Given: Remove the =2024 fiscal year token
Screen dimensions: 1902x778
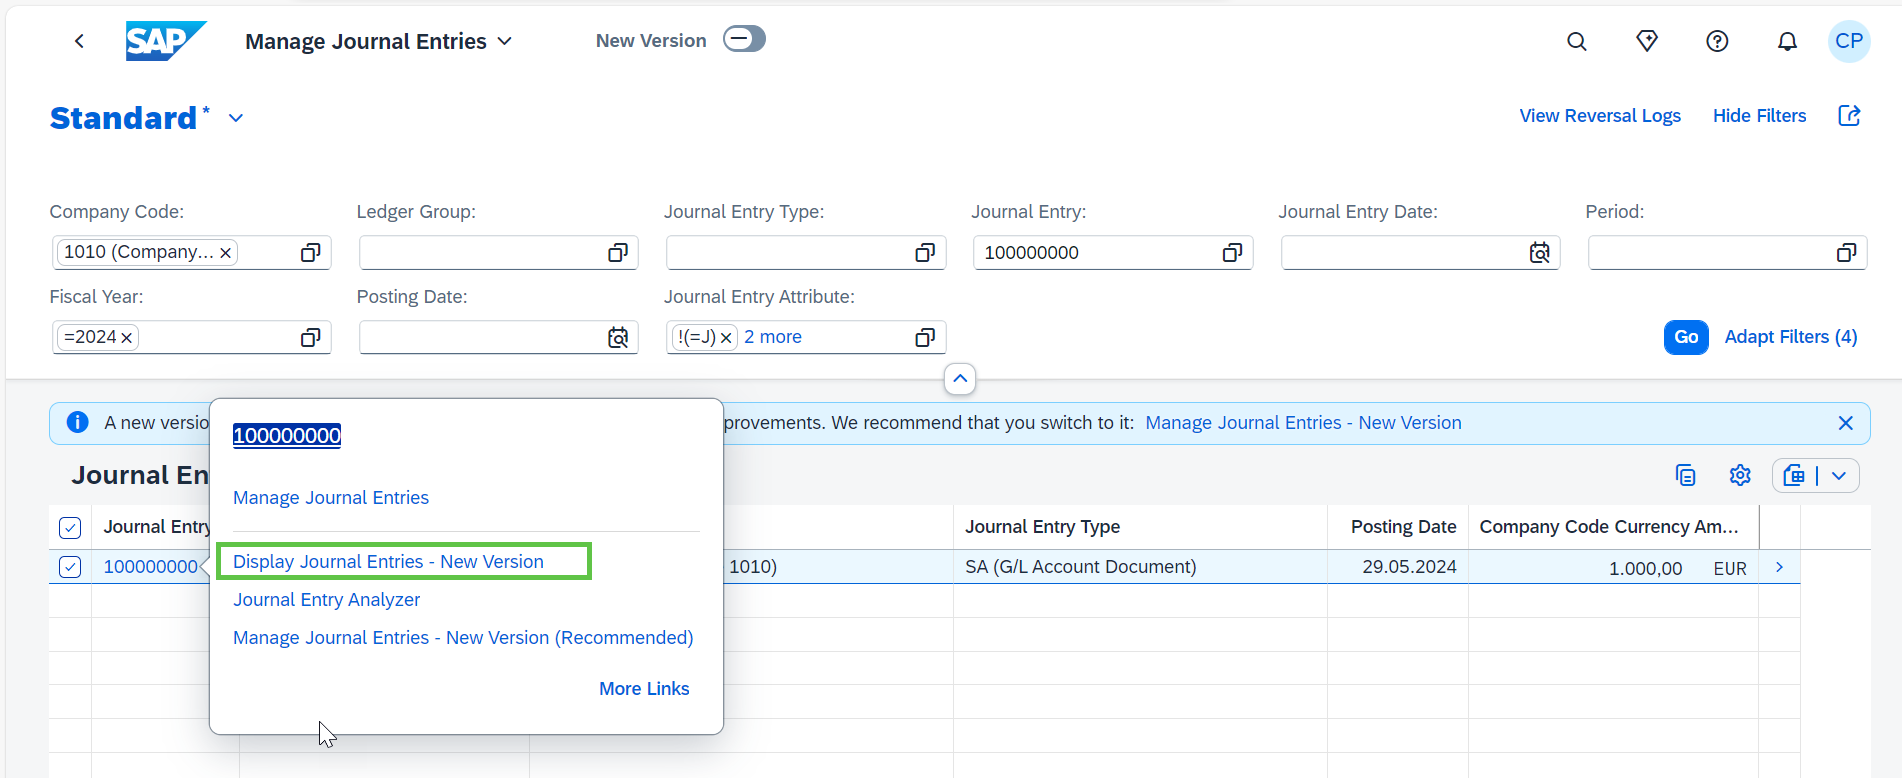Looking at the screenshot, I should pos(127,338).
